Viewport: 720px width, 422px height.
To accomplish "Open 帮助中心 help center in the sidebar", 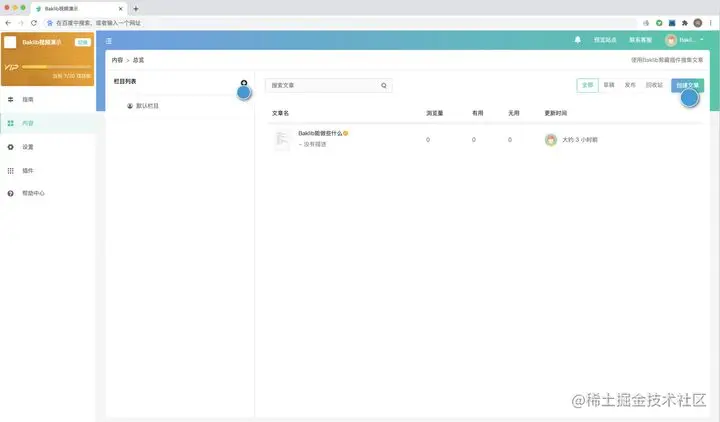I will point(48,193).
